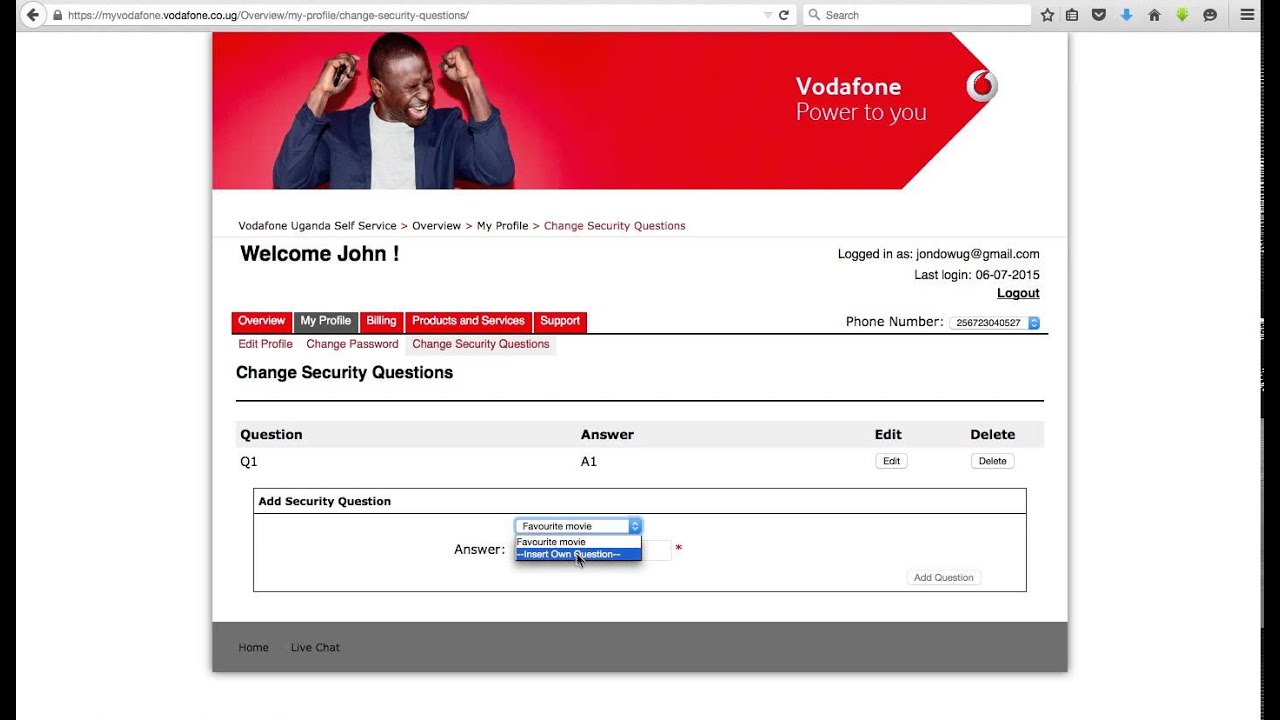Click the URL address bar
Viewport: 1280px width, 720px height.
pyautogui.click(x=410, y=15)
